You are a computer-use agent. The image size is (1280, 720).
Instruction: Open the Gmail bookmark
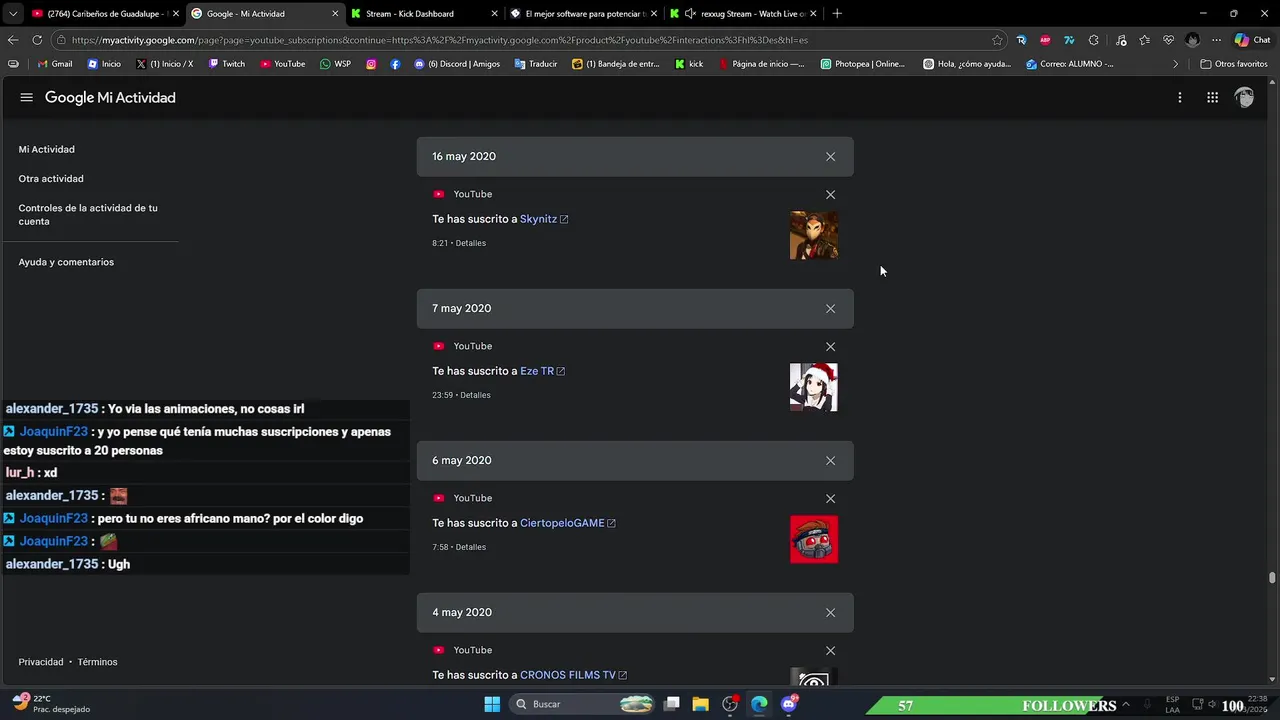click(55, 64)
